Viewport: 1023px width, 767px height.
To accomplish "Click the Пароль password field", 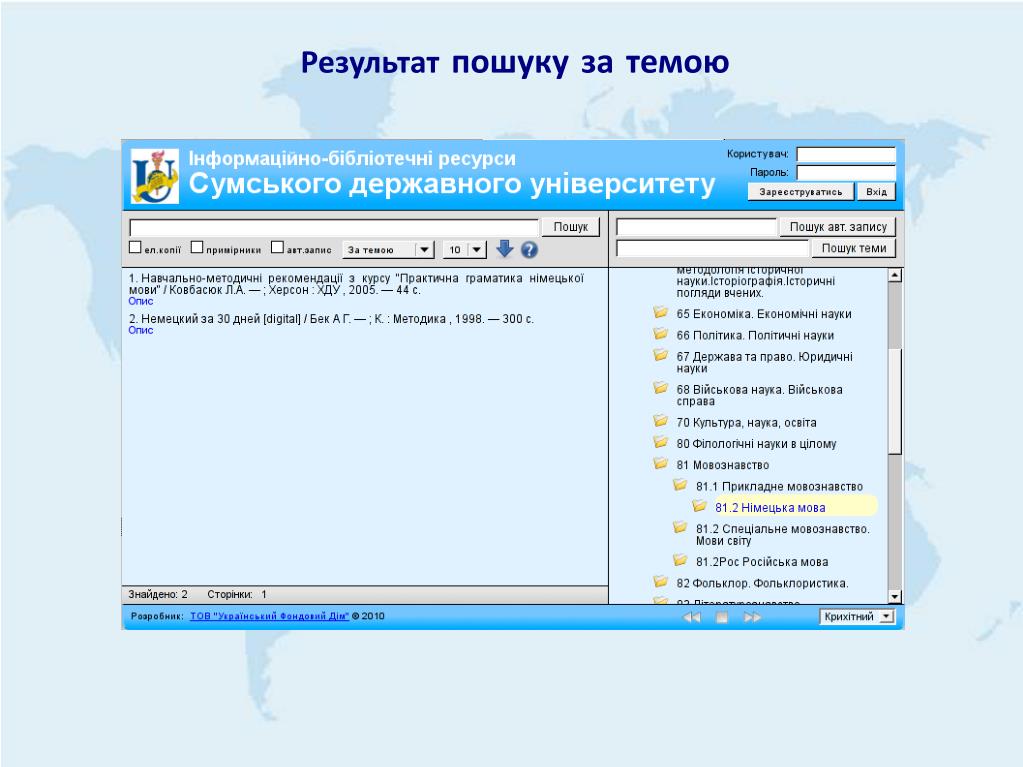I will [846, 173].
